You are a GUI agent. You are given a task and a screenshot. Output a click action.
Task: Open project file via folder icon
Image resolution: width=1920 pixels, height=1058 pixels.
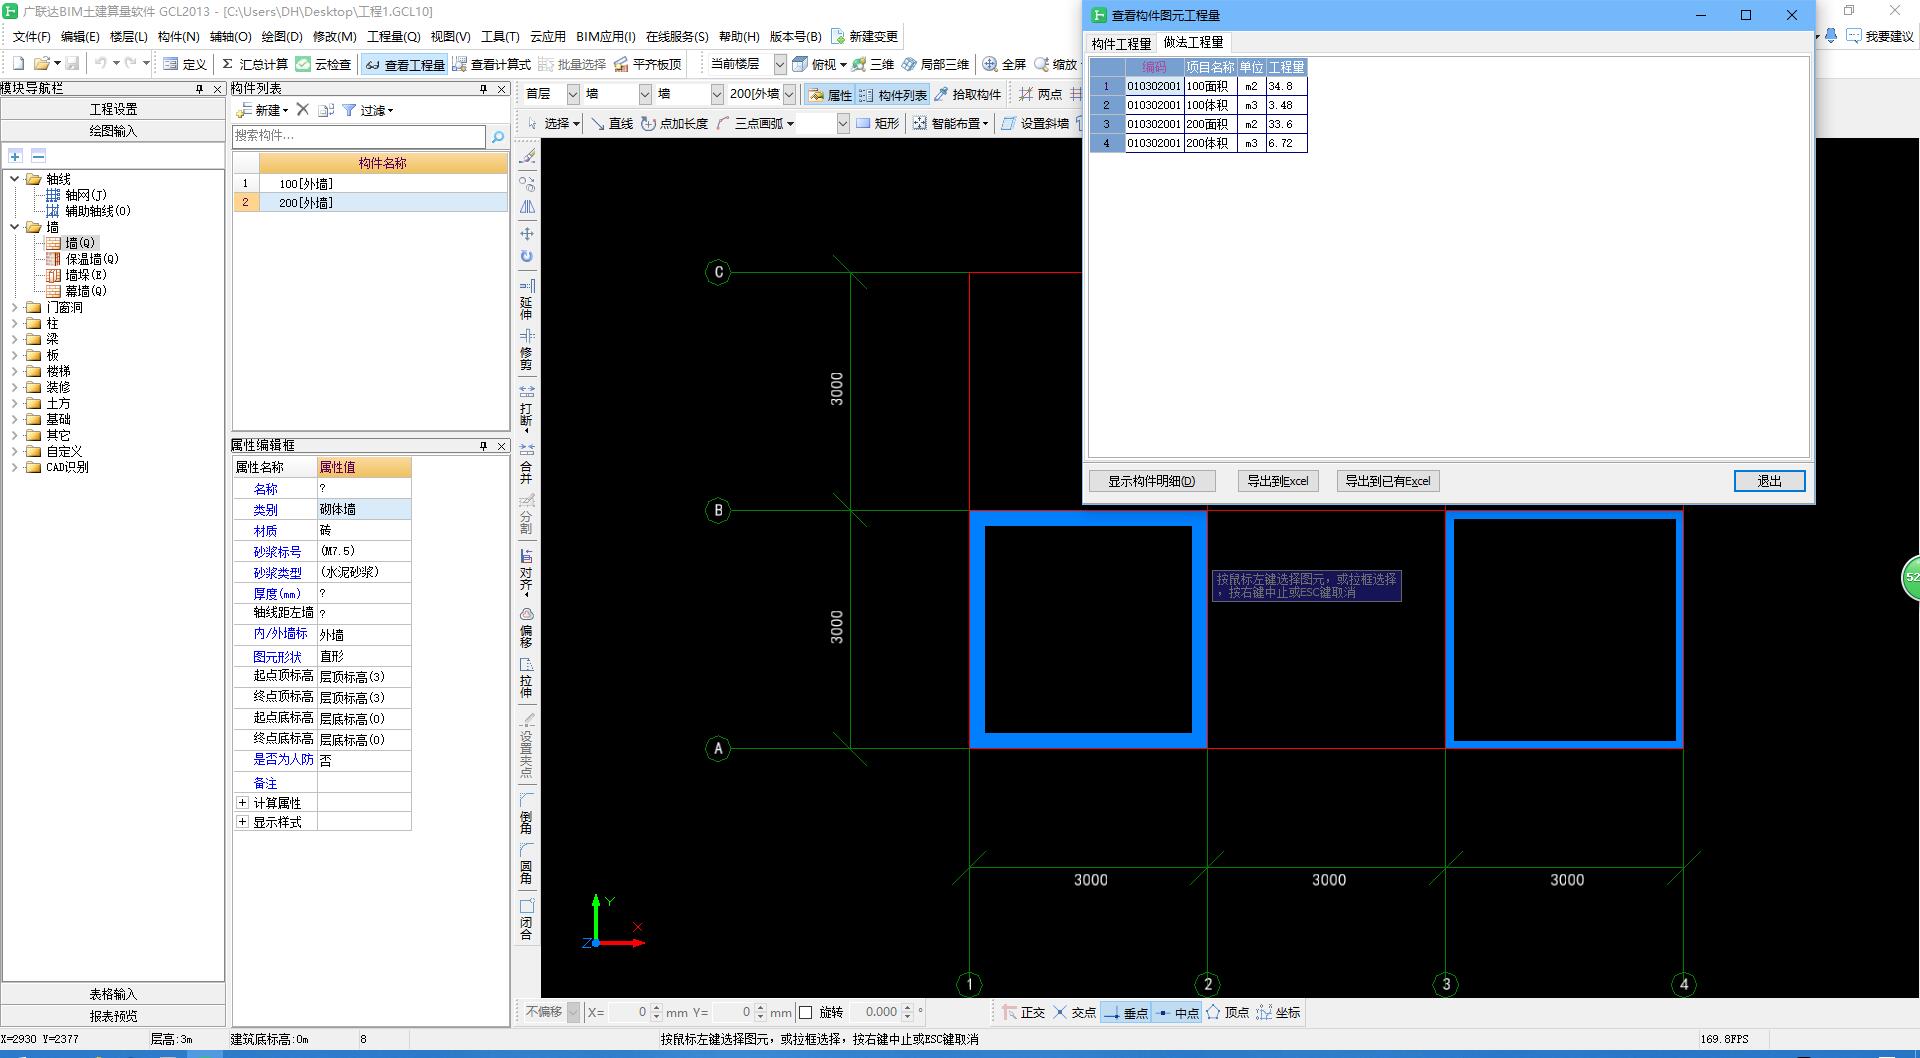(41, 64)
